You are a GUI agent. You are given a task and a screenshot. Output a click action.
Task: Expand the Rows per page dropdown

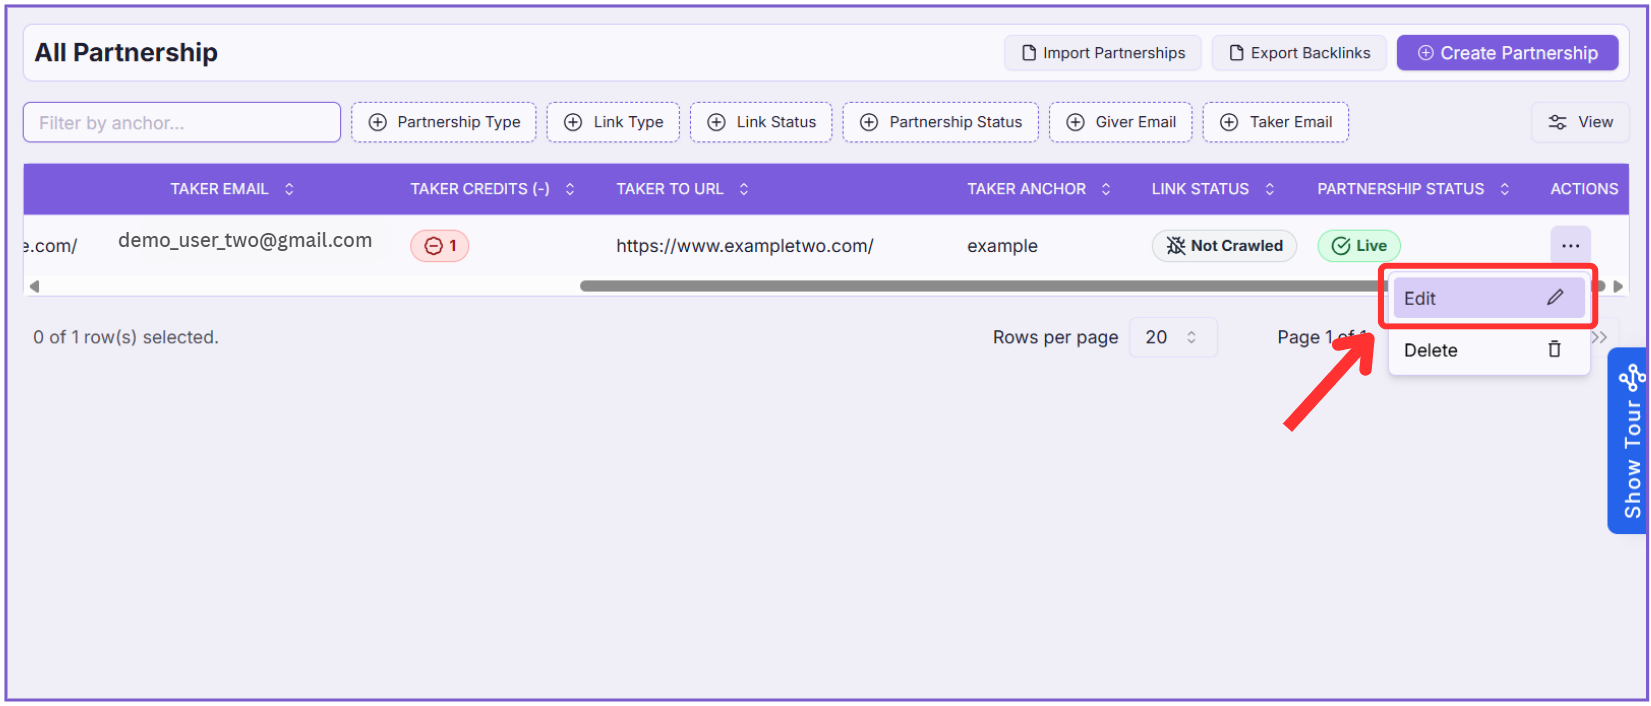tap(1172, 338)
